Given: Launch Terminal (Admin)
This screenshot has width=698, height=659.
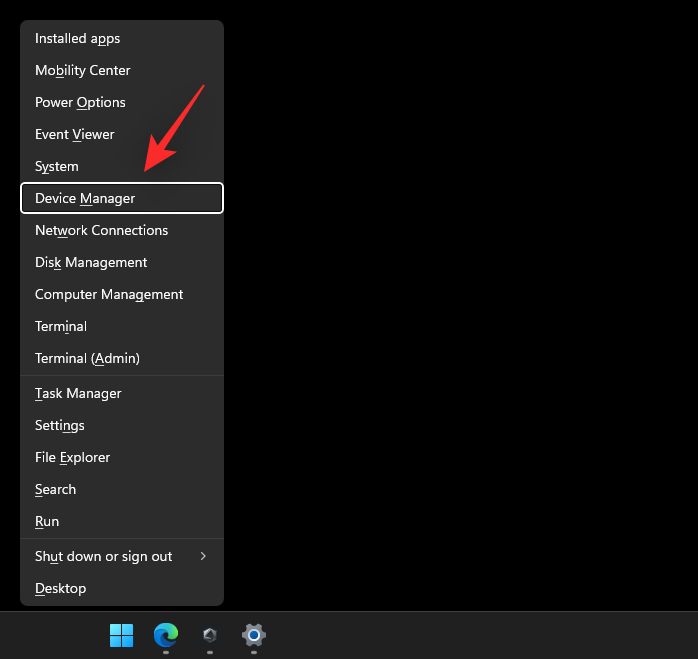Looking at the screenshot, I should tap(122, 358).
